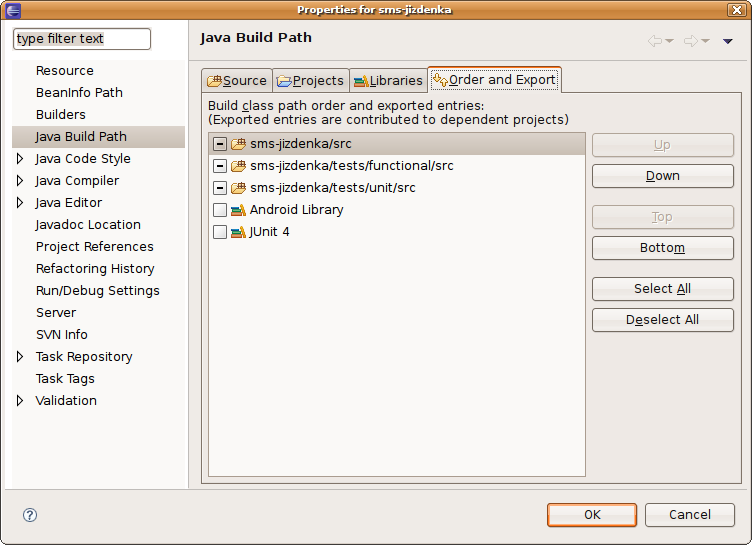Expand the Java Editor node

tap(20, 202)
